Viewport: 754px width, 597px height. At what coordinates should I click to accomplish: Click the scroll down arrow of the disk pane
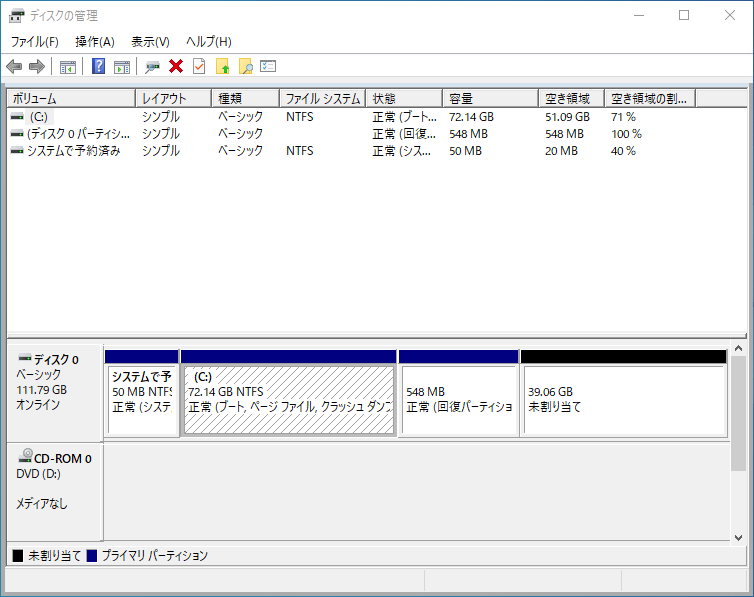coord(739,538)
